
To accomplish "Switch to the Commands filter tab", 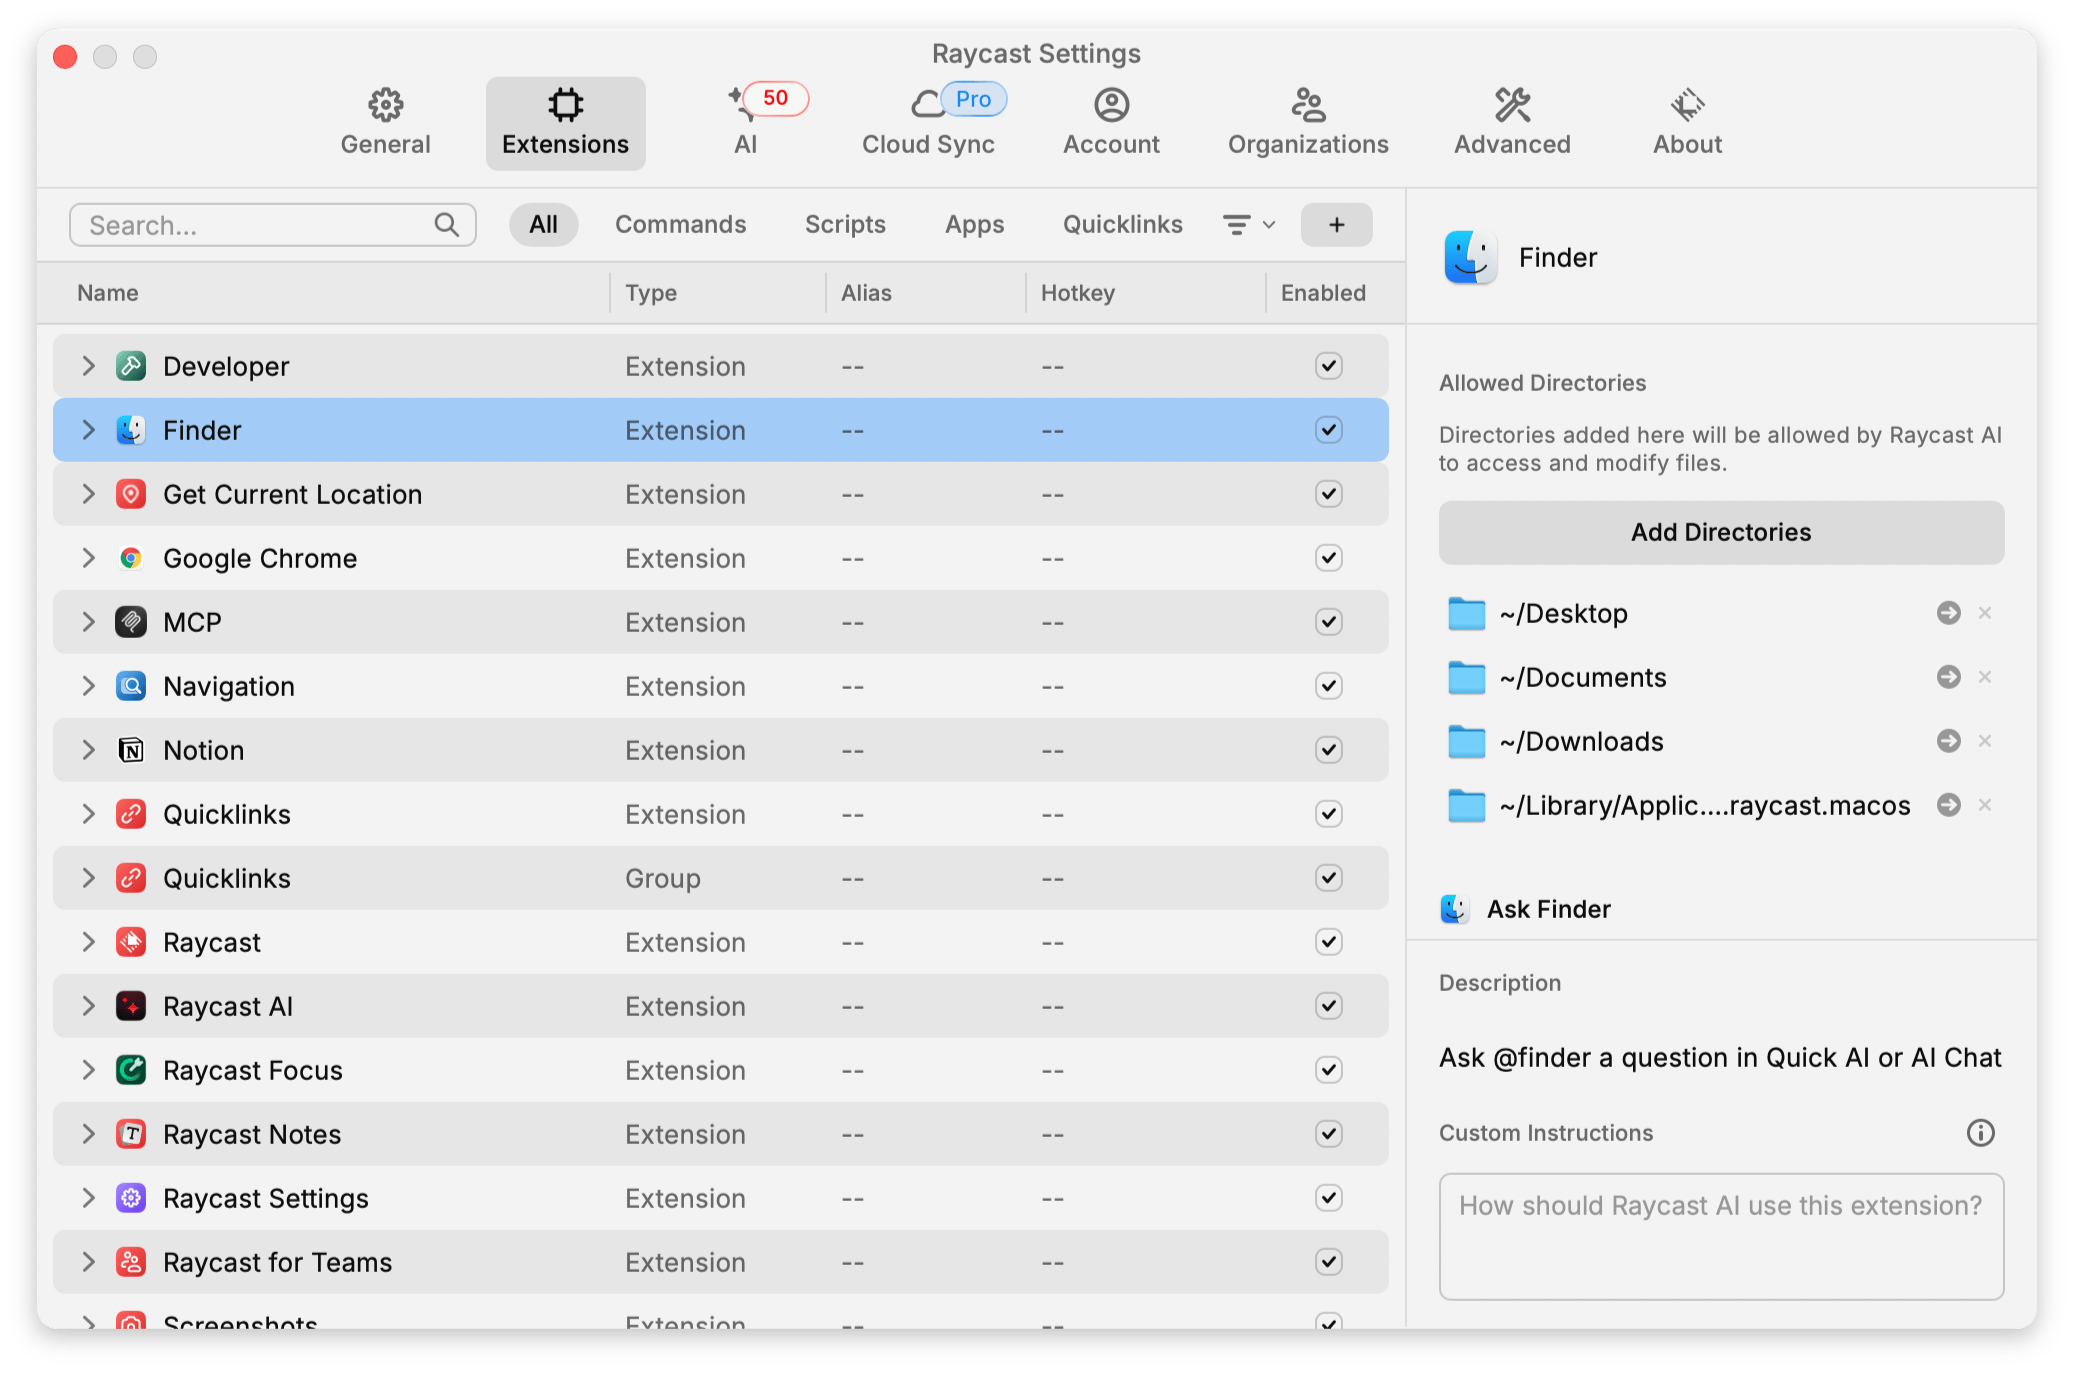I will 680,225.
